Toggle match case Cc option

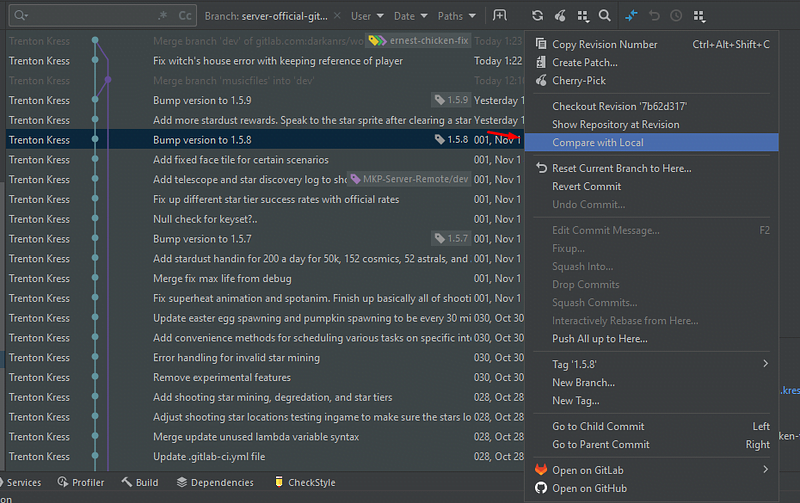[x=185, y=16]
